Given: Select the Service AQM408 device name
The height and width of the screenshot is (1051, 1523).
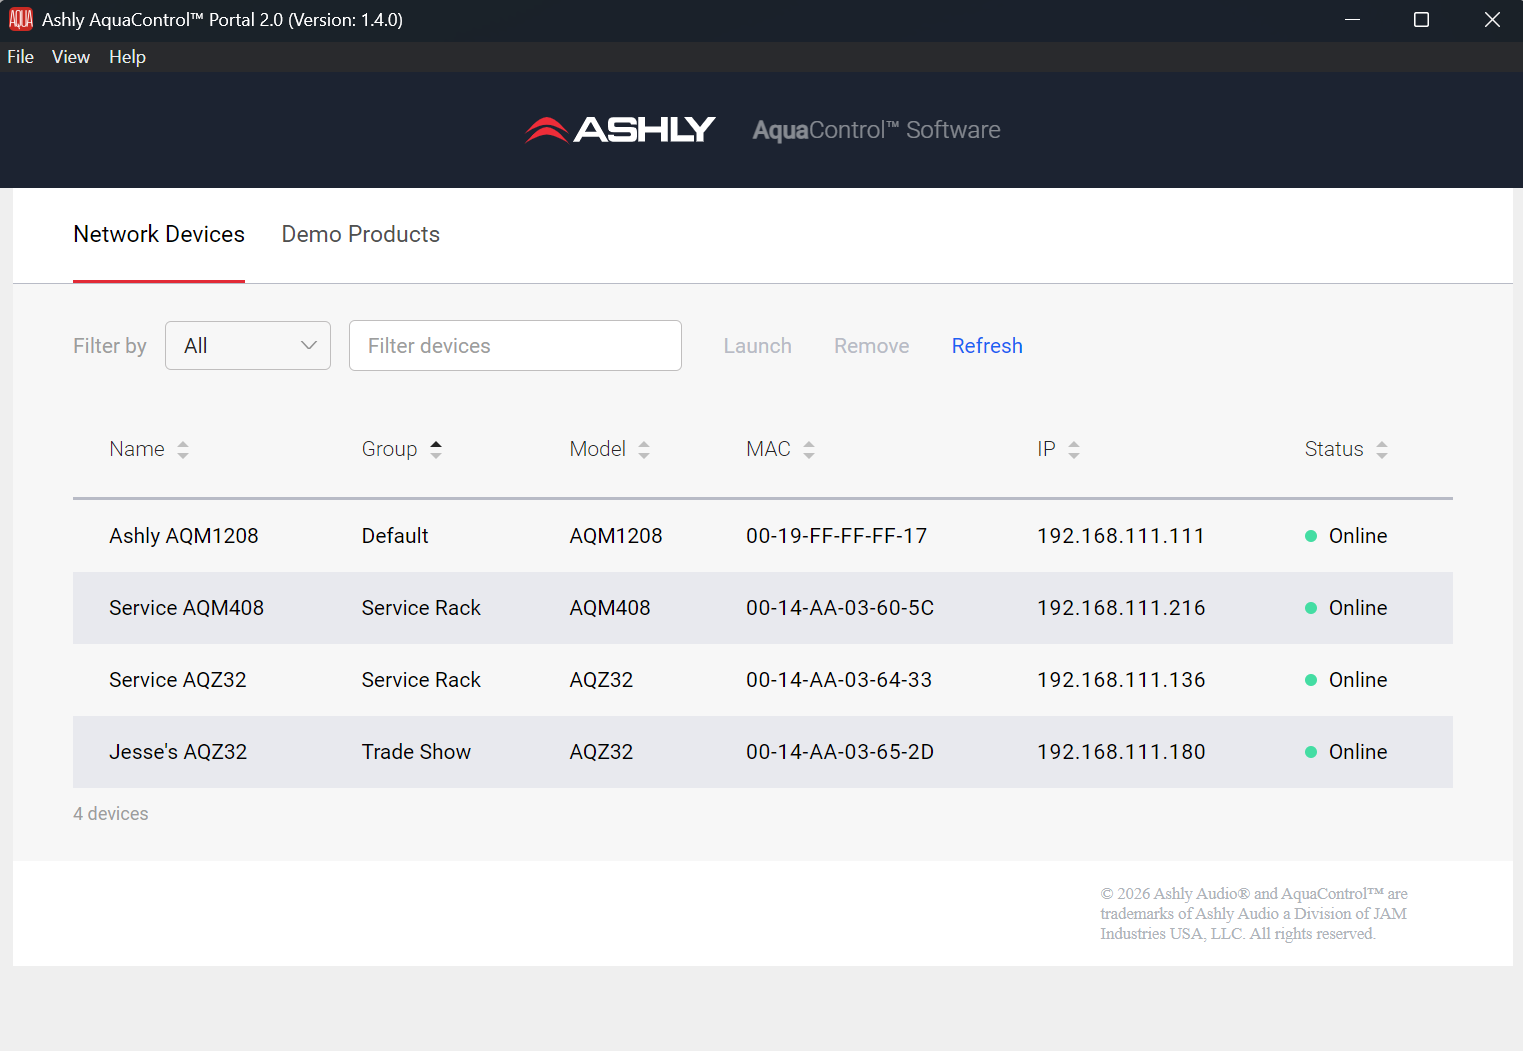Looking at the screenshot, I should tap(186, 608).
